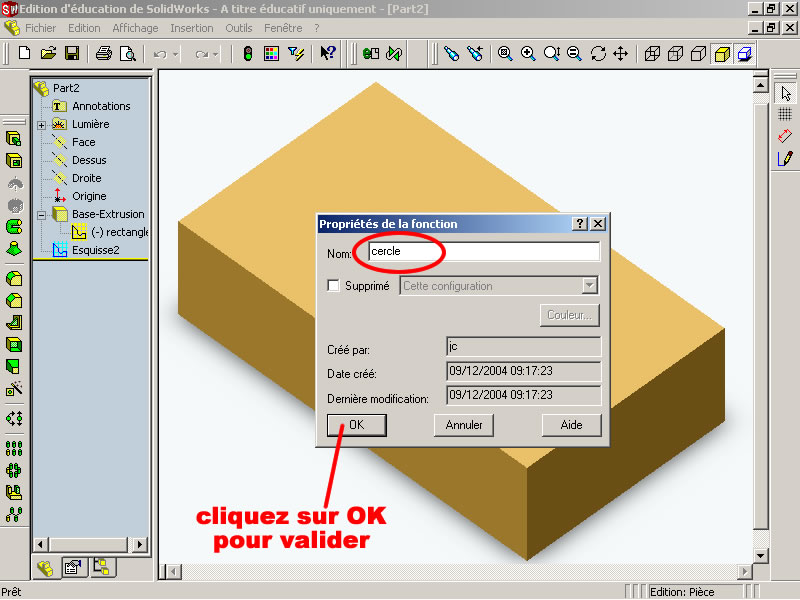
Task: Click the Select arrow tool in right toolbar
Action: [785, 93]
